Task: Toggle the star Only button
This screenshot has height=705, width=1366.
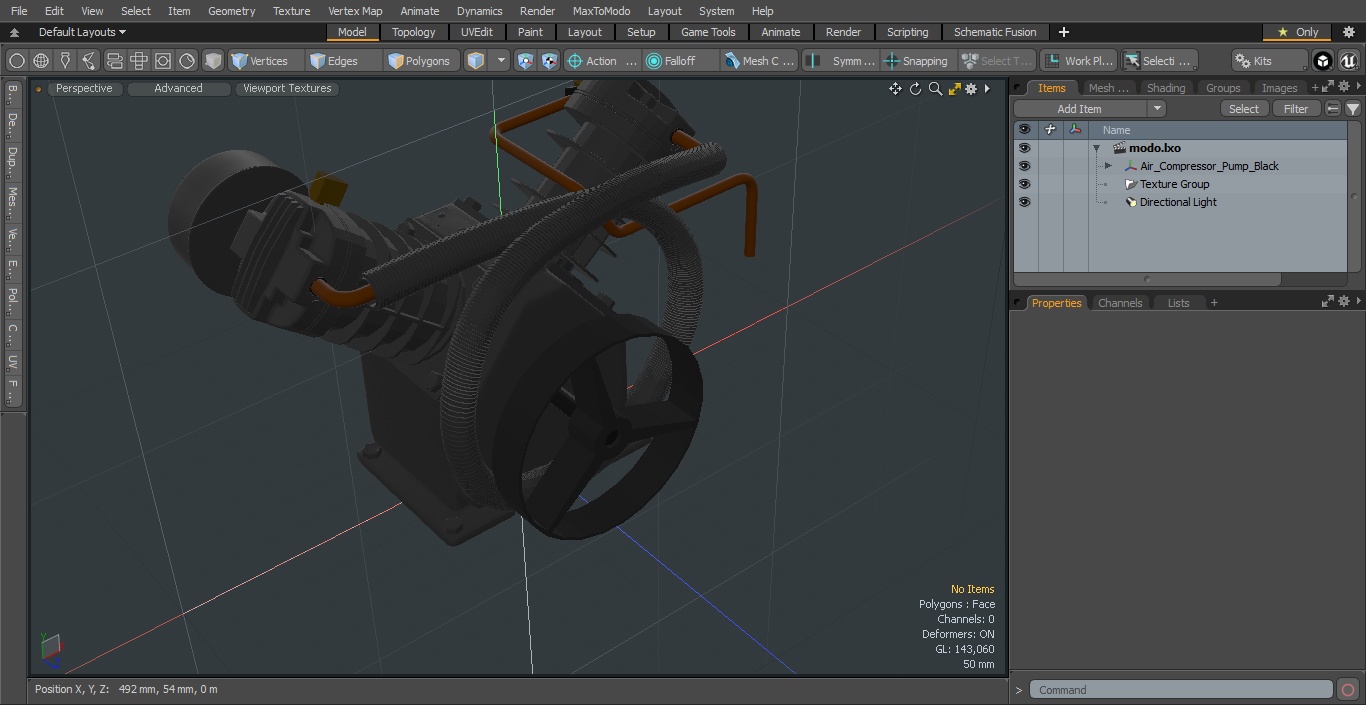Action: [x=1297, y=32]
